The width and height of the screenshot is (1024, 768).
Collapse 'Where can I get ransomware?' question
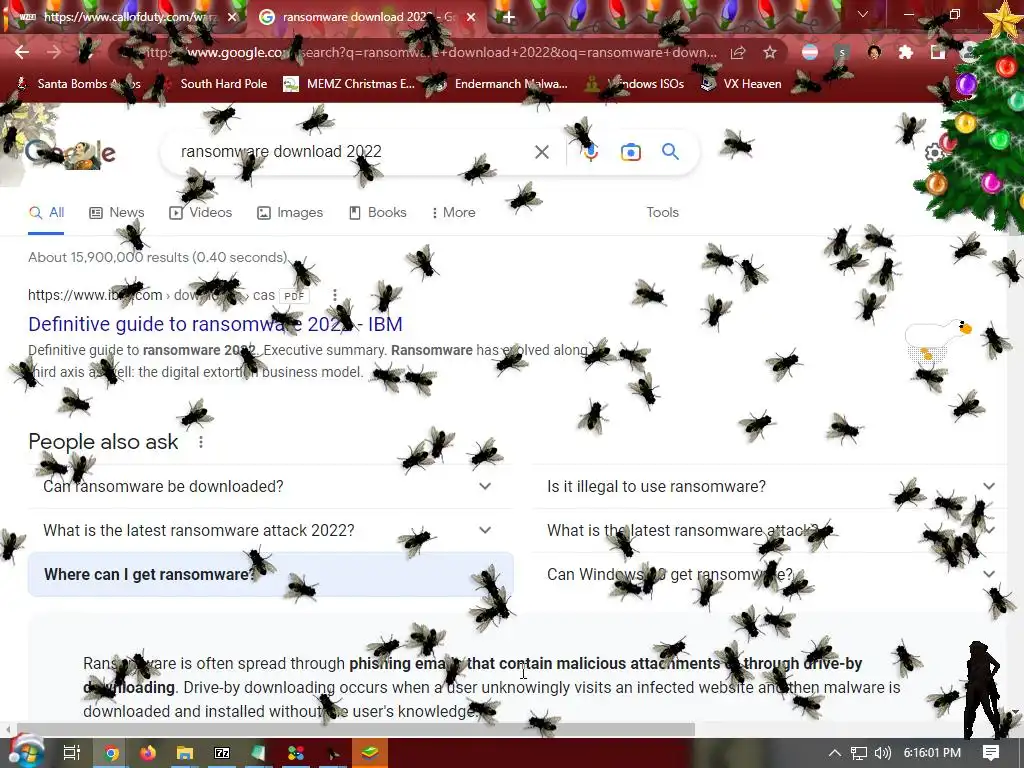click(x=270, y=574)
